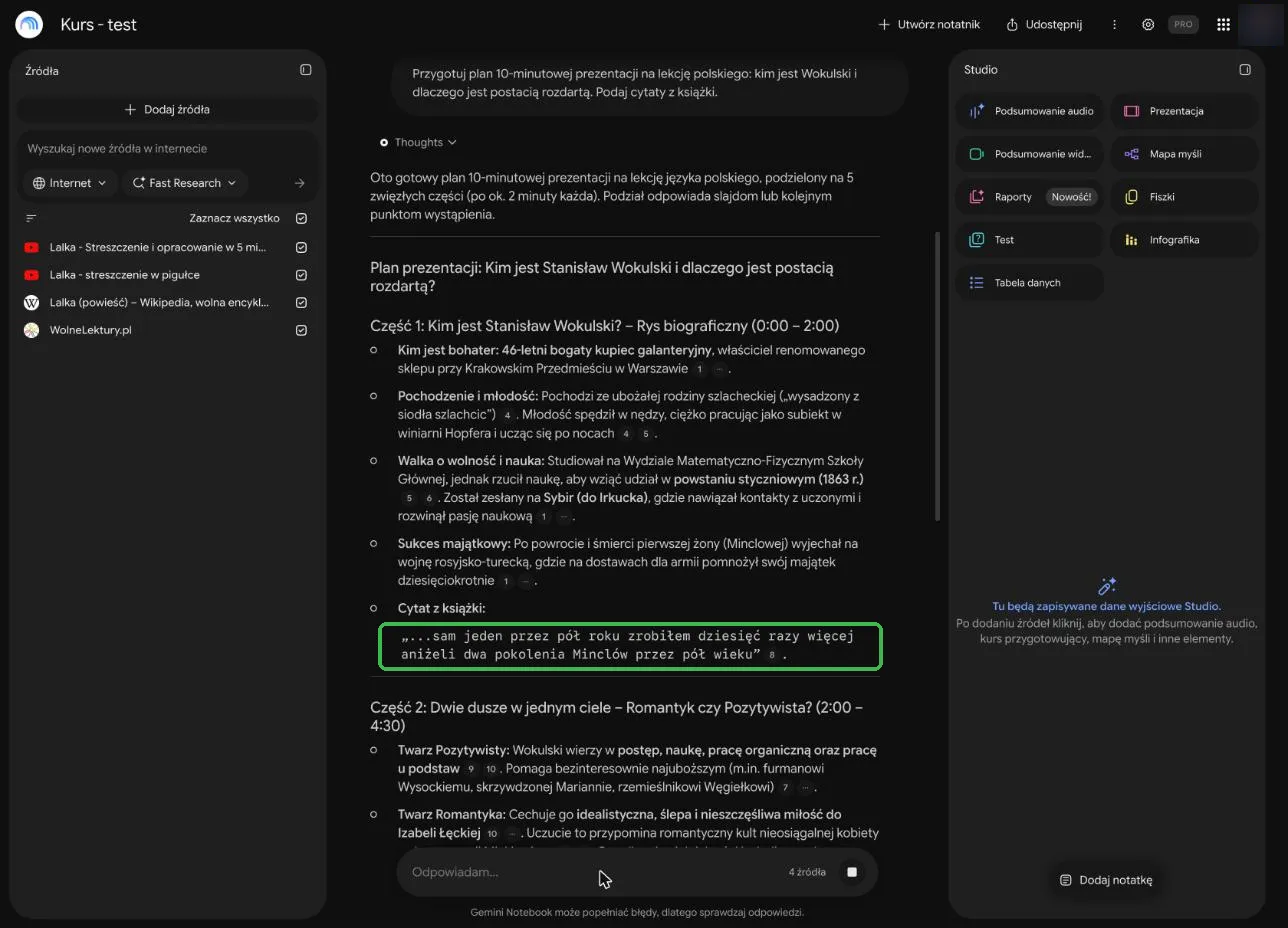Click Utwórz notatnik button
1288x928 pixels.
tap(929, 25)
